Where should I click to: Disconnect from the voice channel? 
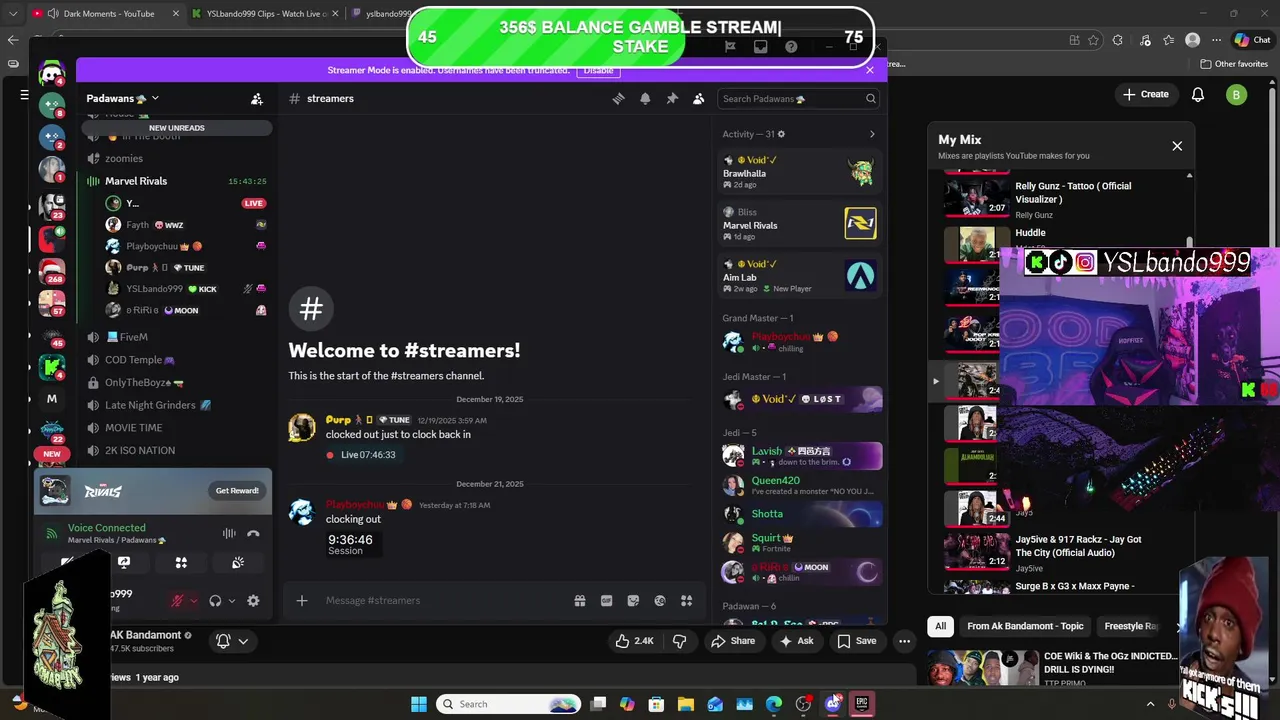253,533
